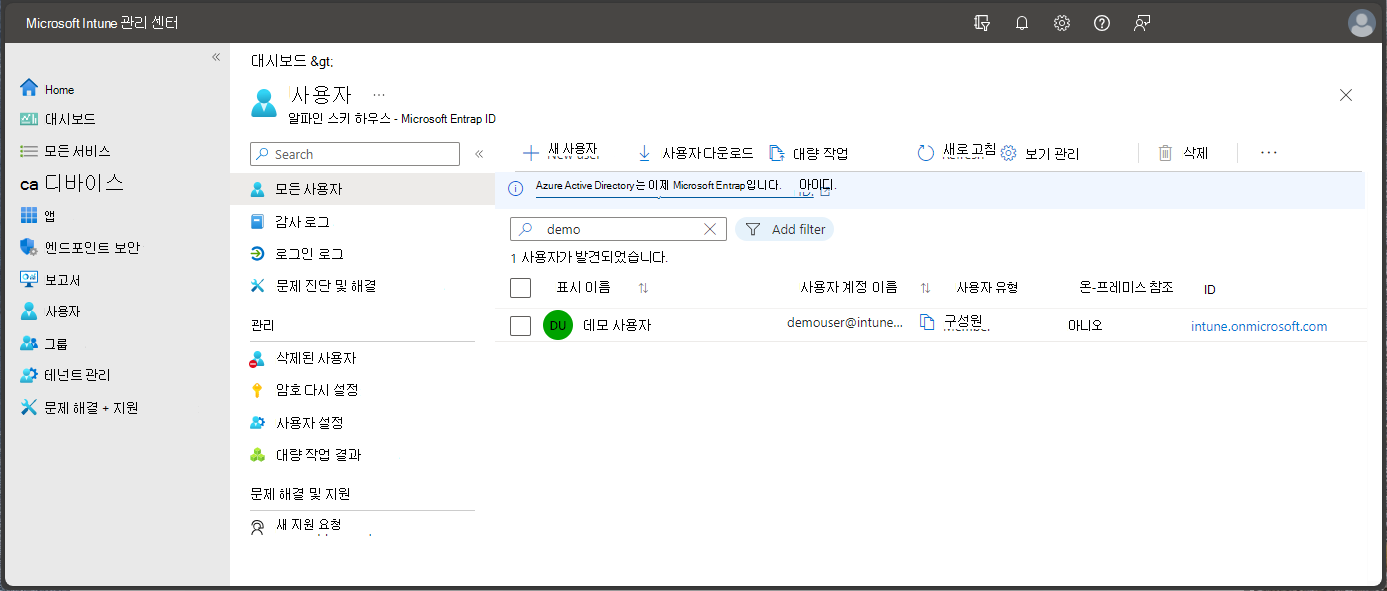Select the 데모 사용자 row checkbox

tap(520, 325)
